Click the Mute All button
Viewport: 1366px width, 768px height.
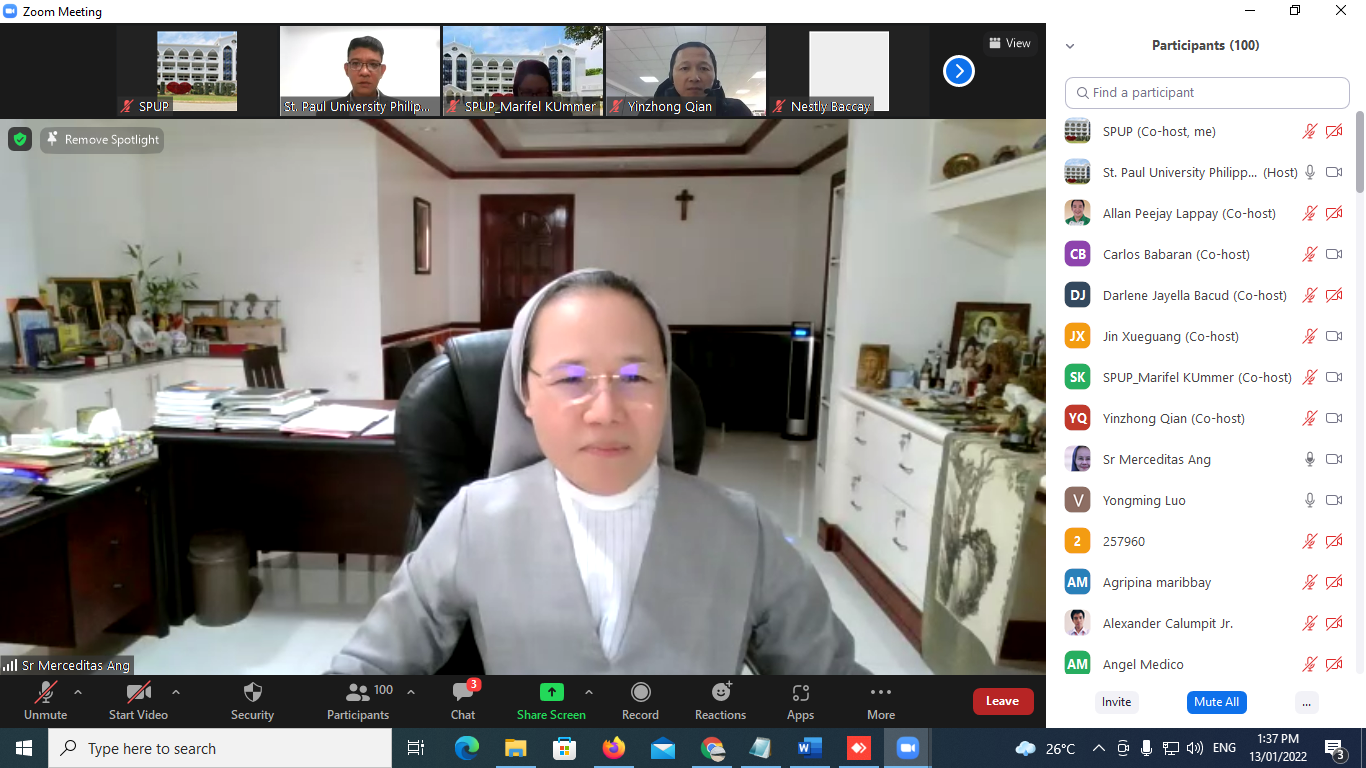(x=1217, y=702)
